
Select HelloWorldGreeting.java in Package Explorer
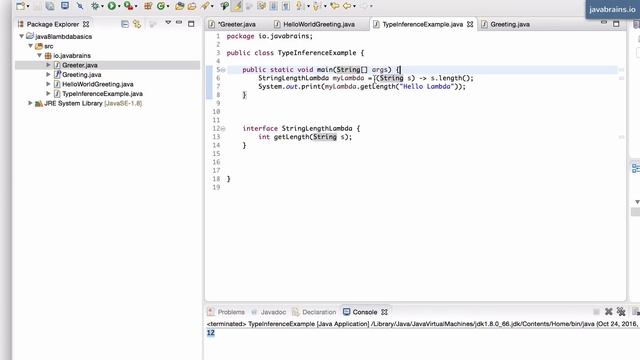[98, 84]
